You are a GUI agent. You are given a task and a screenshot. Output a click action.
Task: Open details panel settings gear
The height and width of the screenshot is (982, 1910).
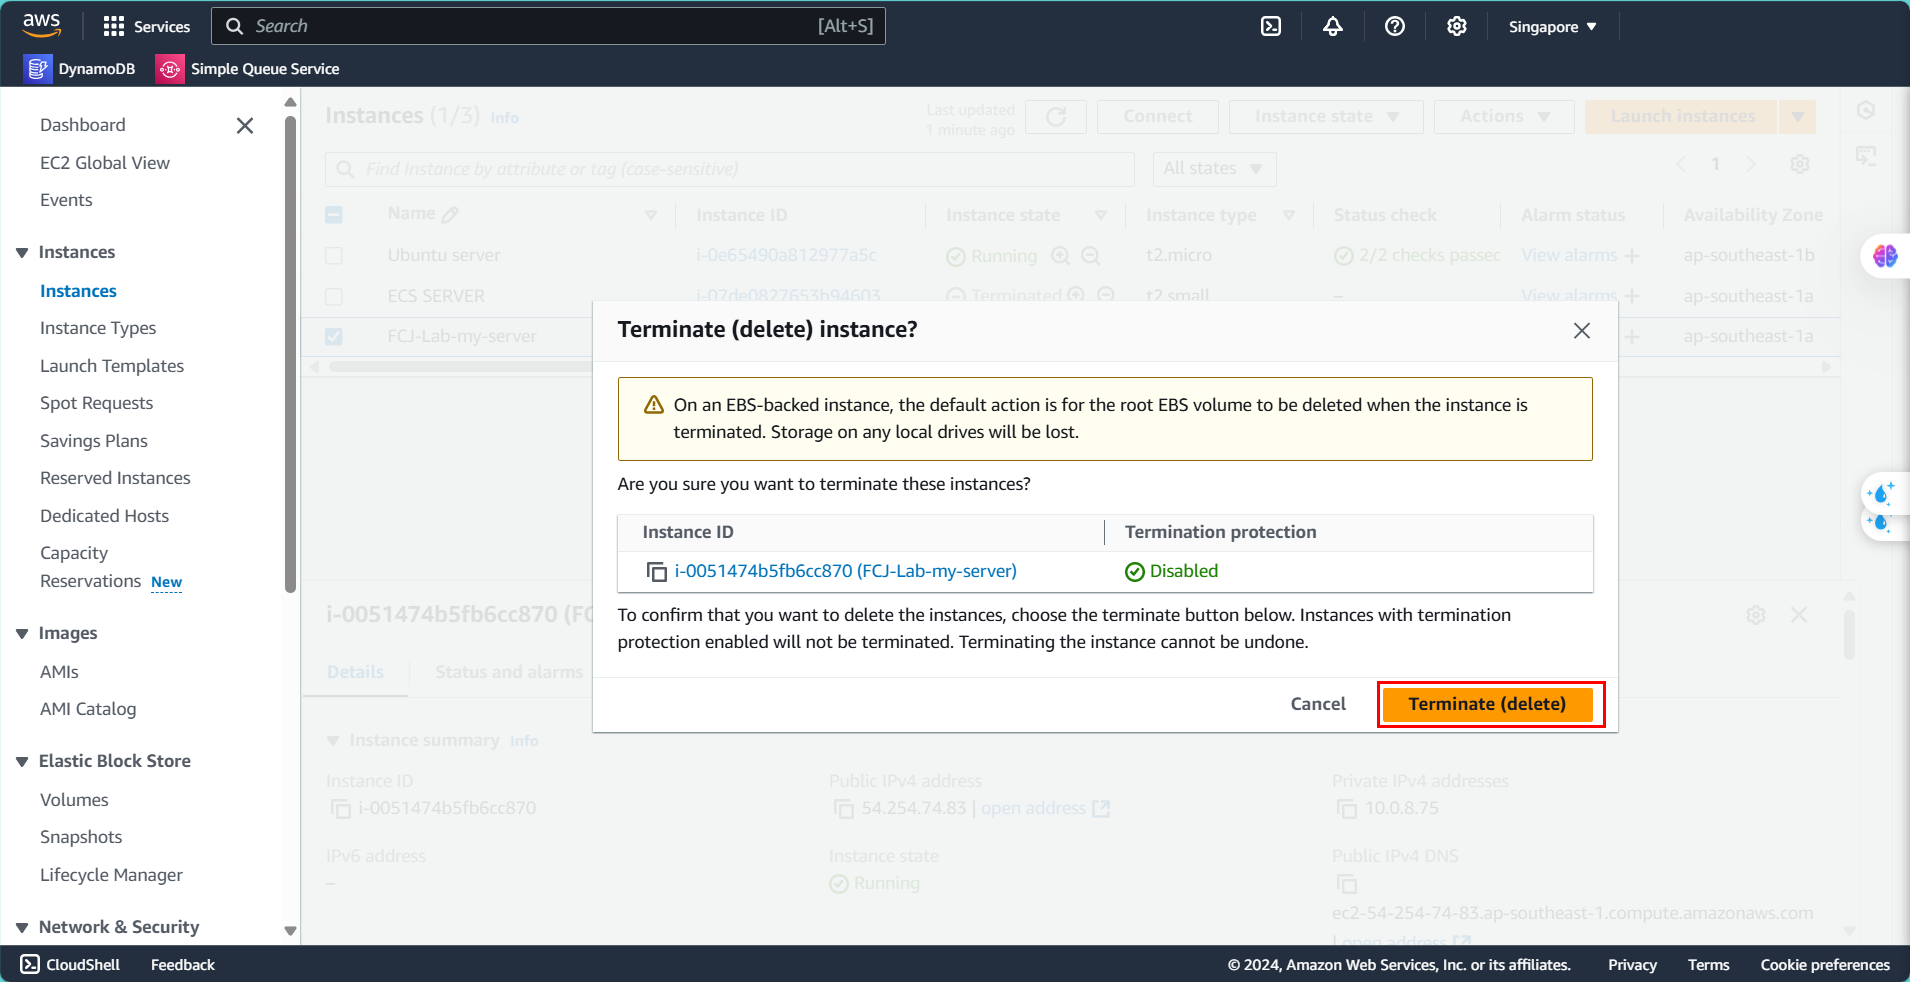[1756, 615]
